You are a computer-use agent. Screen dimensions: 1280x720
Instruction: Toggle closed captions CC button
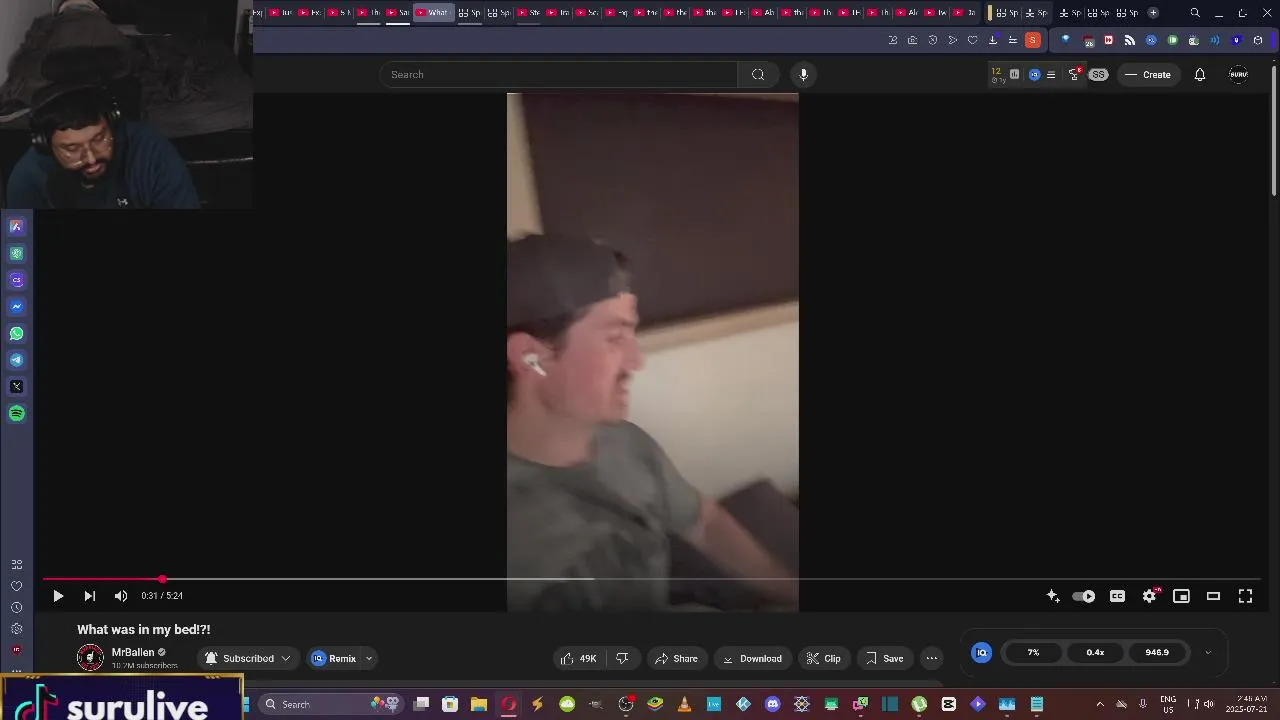[1117, 596]
